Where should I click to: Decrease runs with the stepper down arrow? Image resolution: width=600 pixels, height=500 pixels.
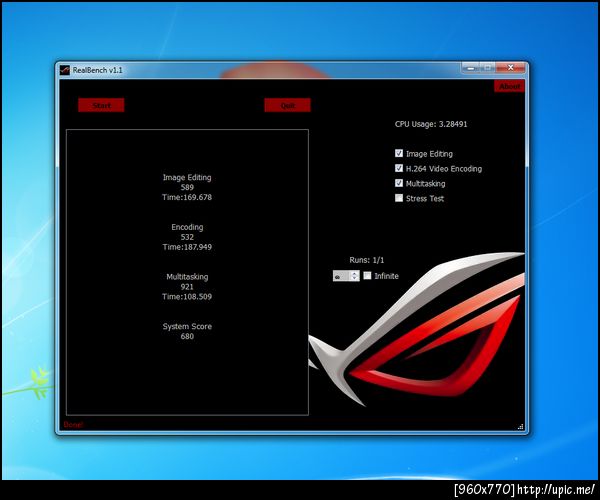tap(355, 279)
